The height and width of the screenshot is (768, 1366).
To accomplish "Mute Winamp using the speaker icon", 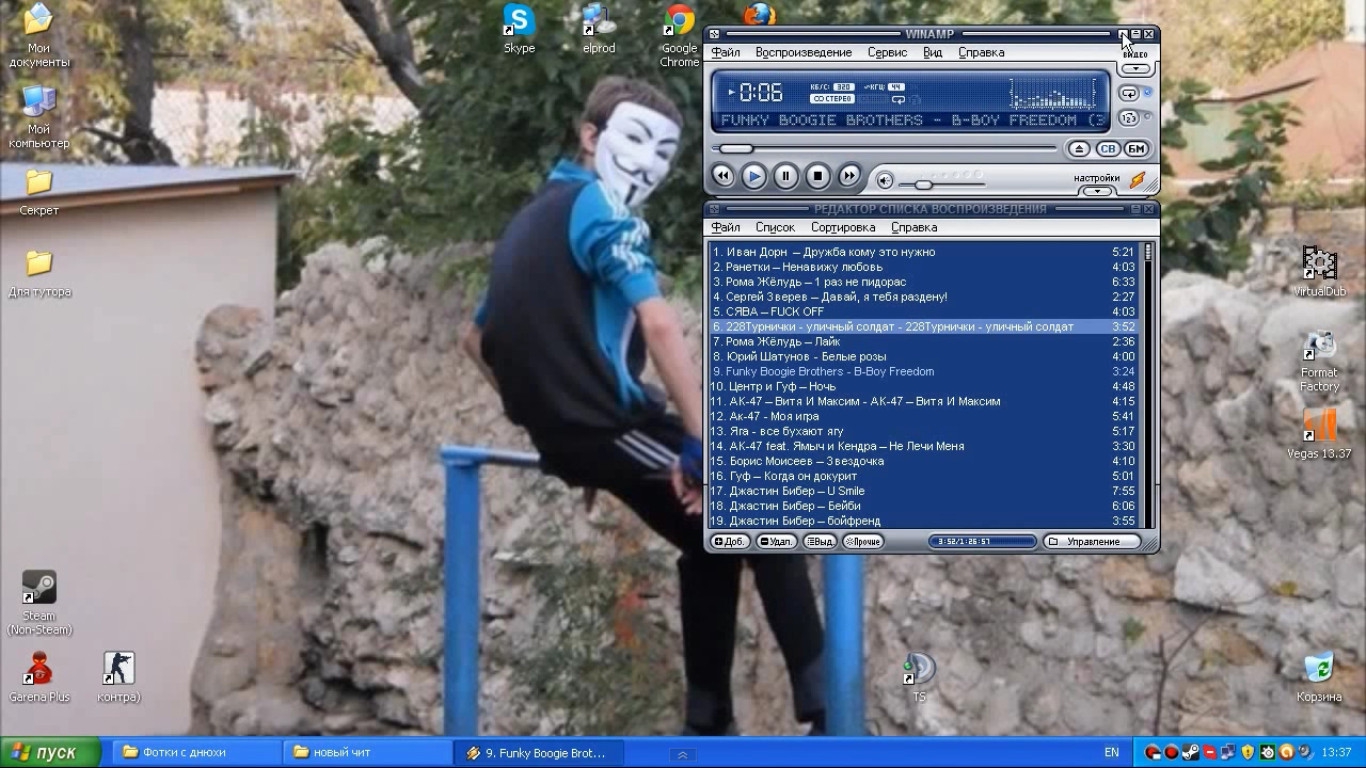I will [885, 181].
